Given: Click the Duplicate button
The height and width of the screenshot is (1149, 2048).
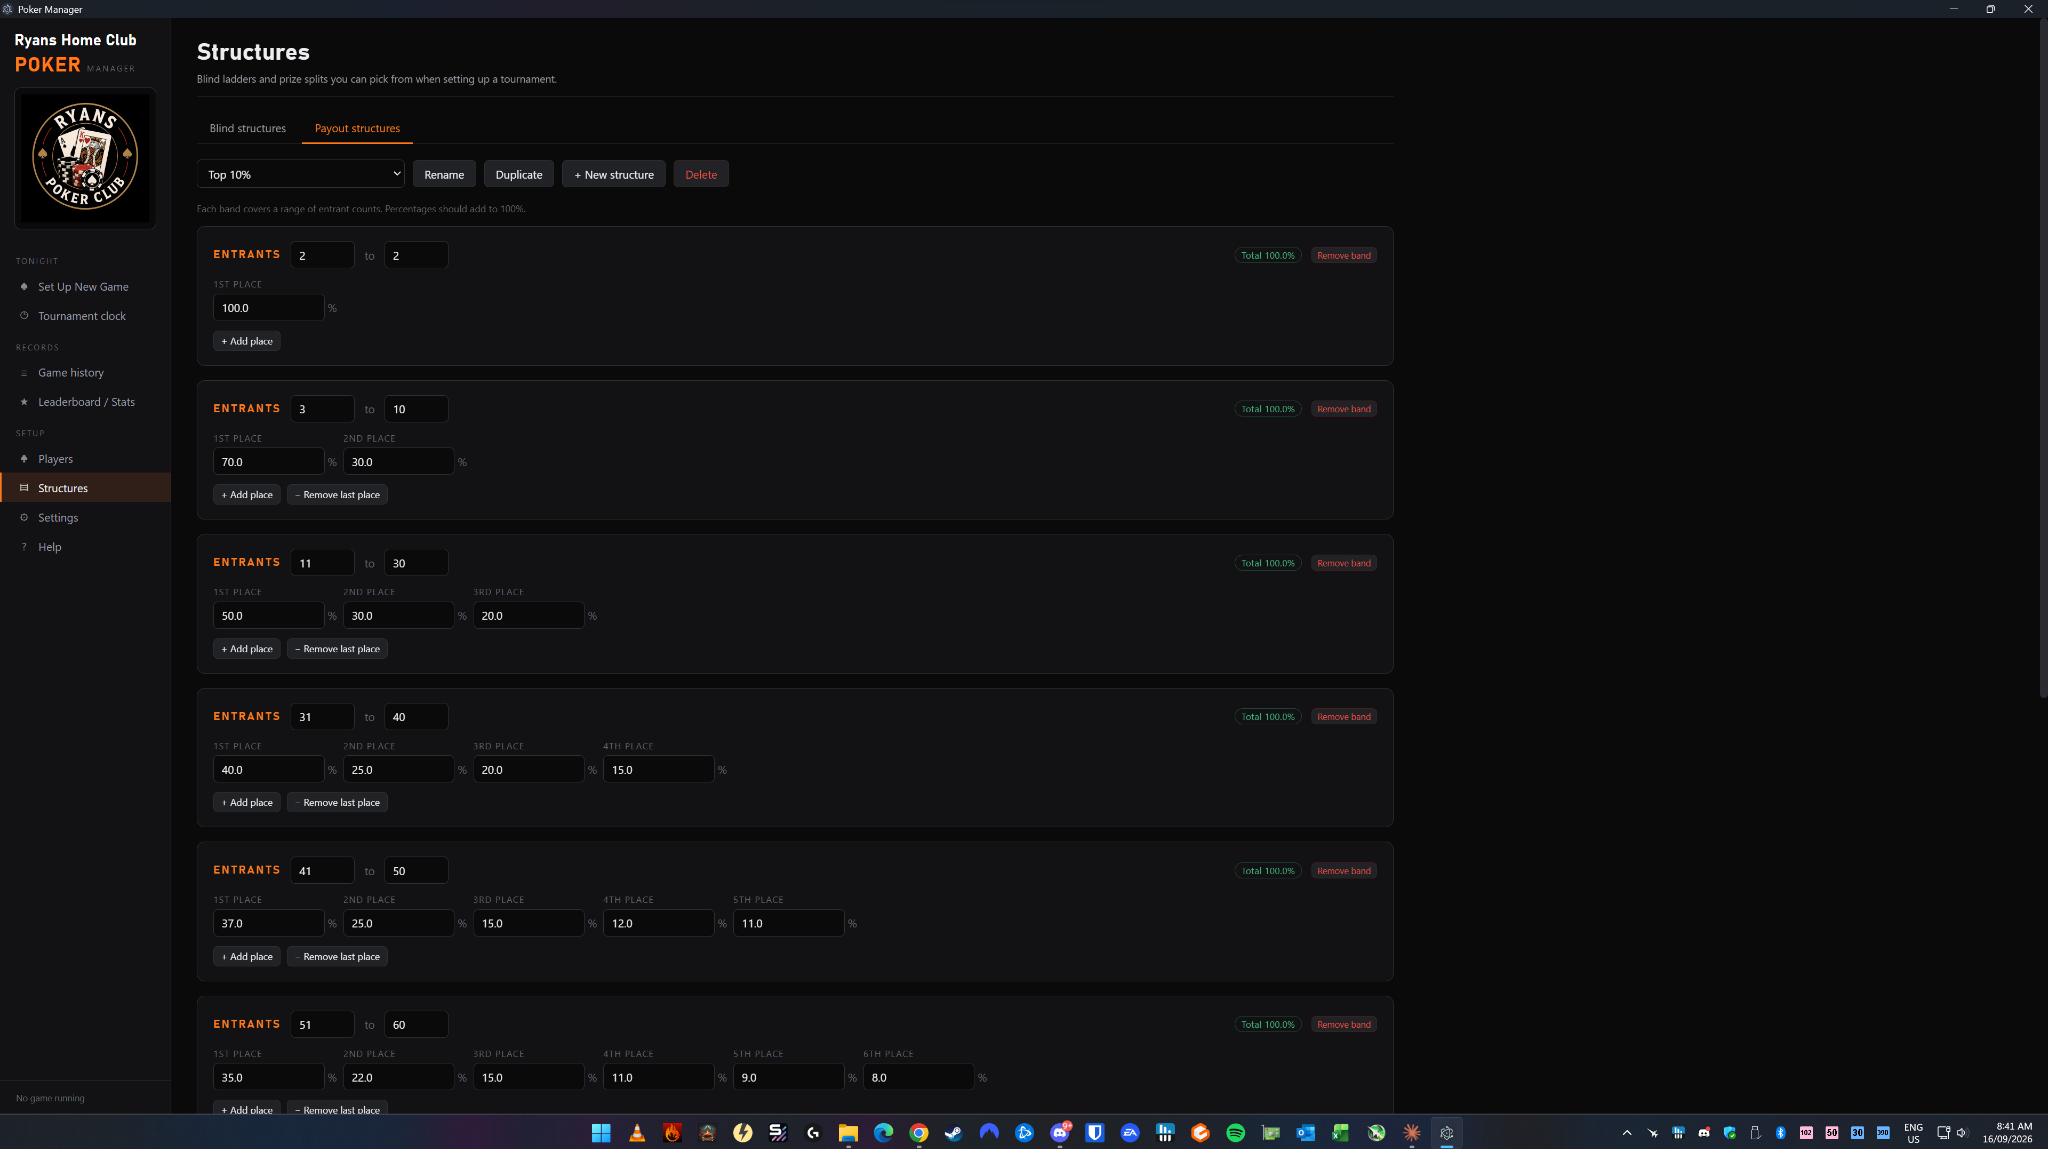Looking at the screenshot, I should coord(519,174).
